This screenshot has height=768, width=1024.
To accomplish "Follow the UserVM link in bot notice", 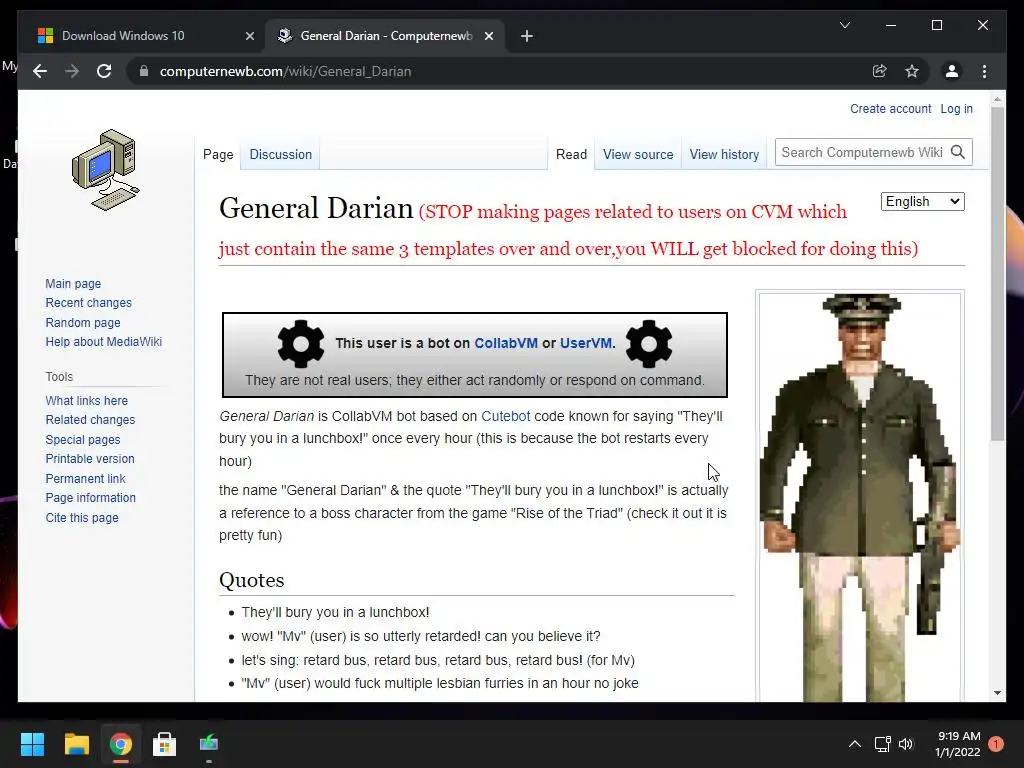I will 586,344.
